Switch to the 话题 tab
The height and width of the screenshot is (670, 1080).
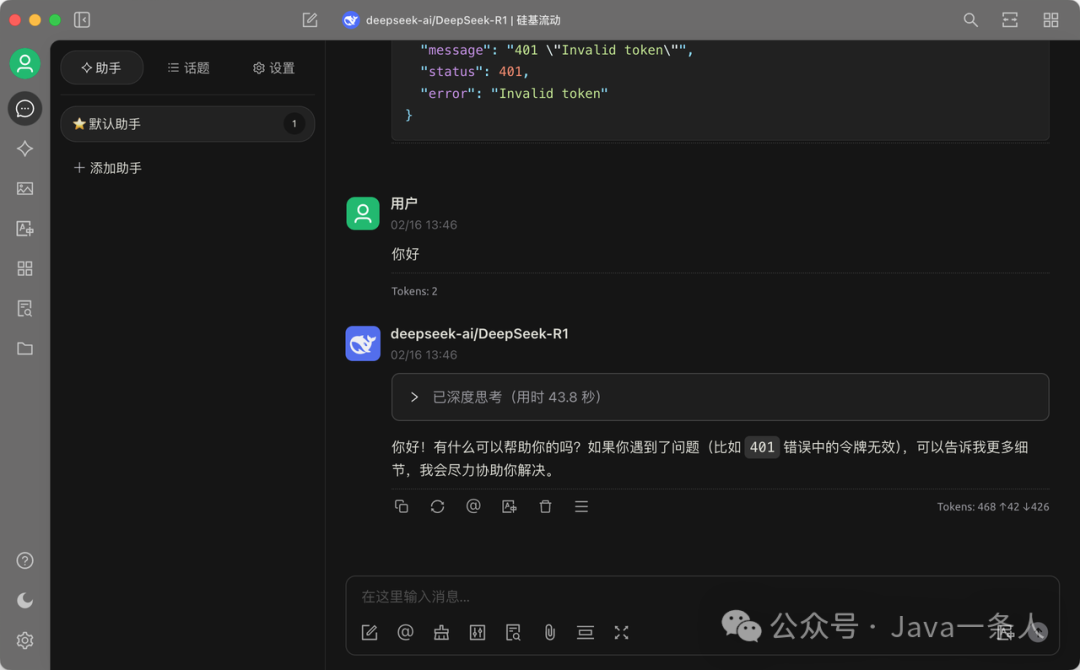pos(188,67)
